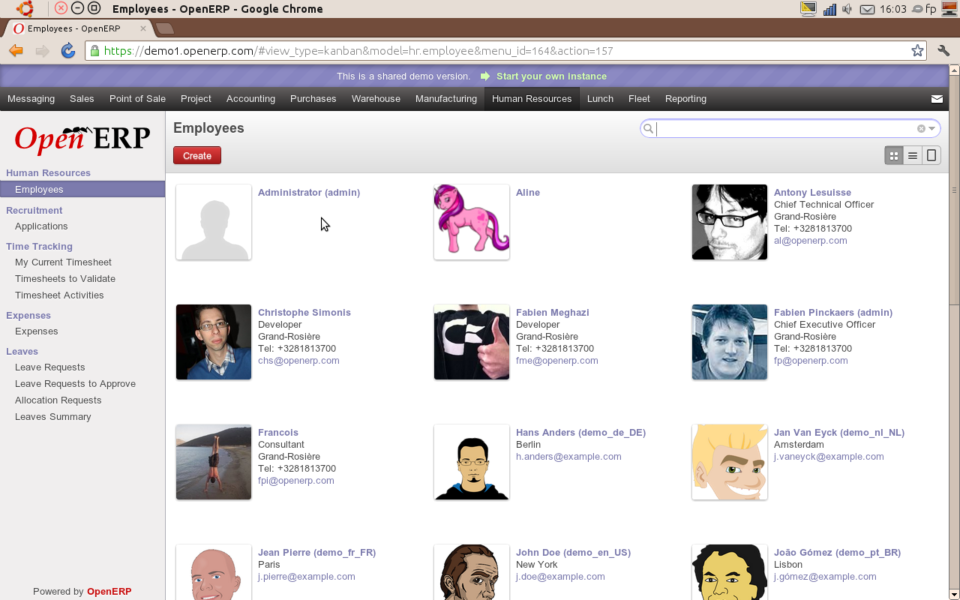Expand the search options dropdown arrow
The height and width of the screenshot is (600, 960).
point(932,129)
